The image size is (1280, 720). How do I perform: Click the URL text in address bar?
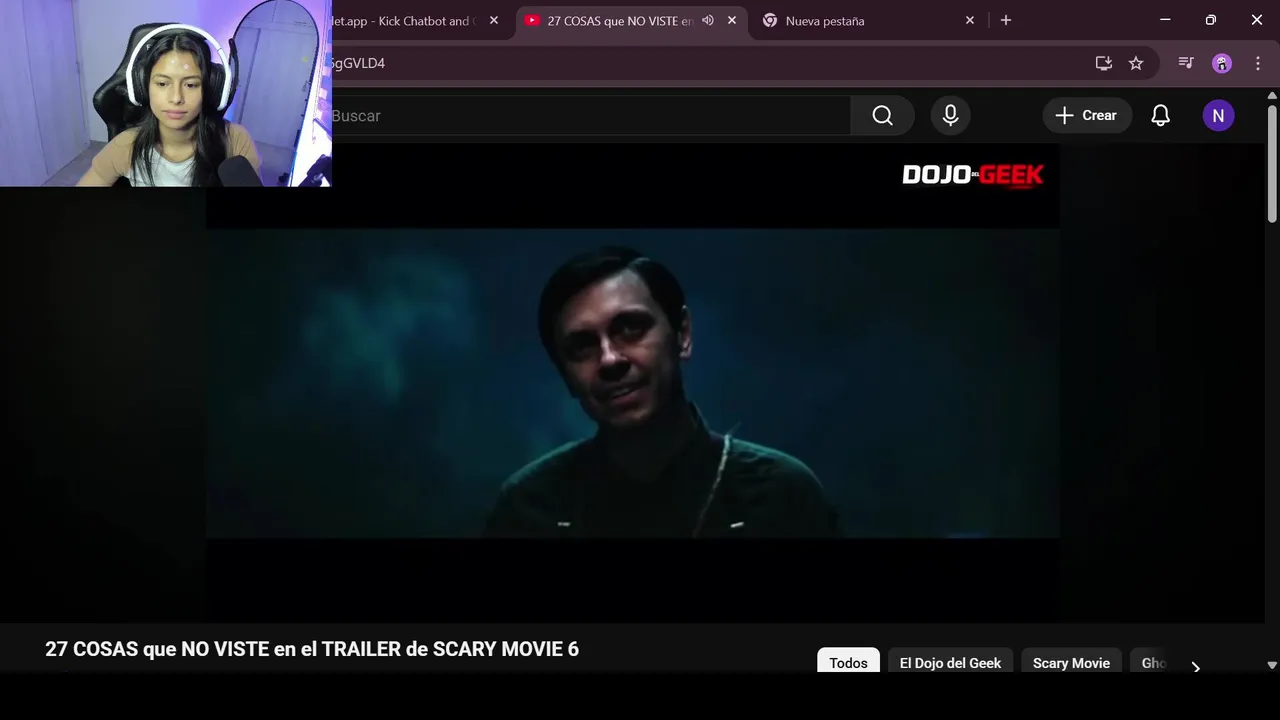coord(357,63)
